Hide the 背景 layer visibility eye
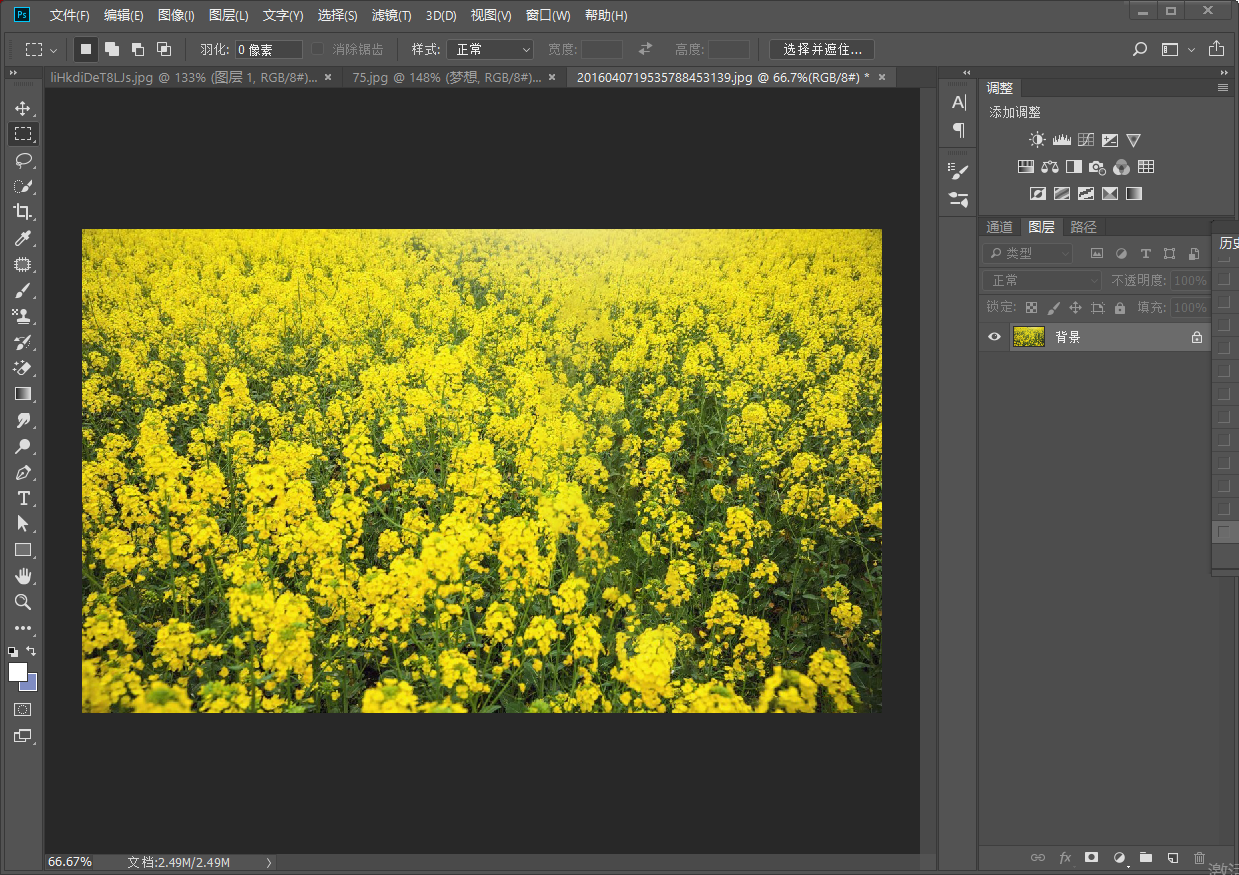 pos(994,337)
